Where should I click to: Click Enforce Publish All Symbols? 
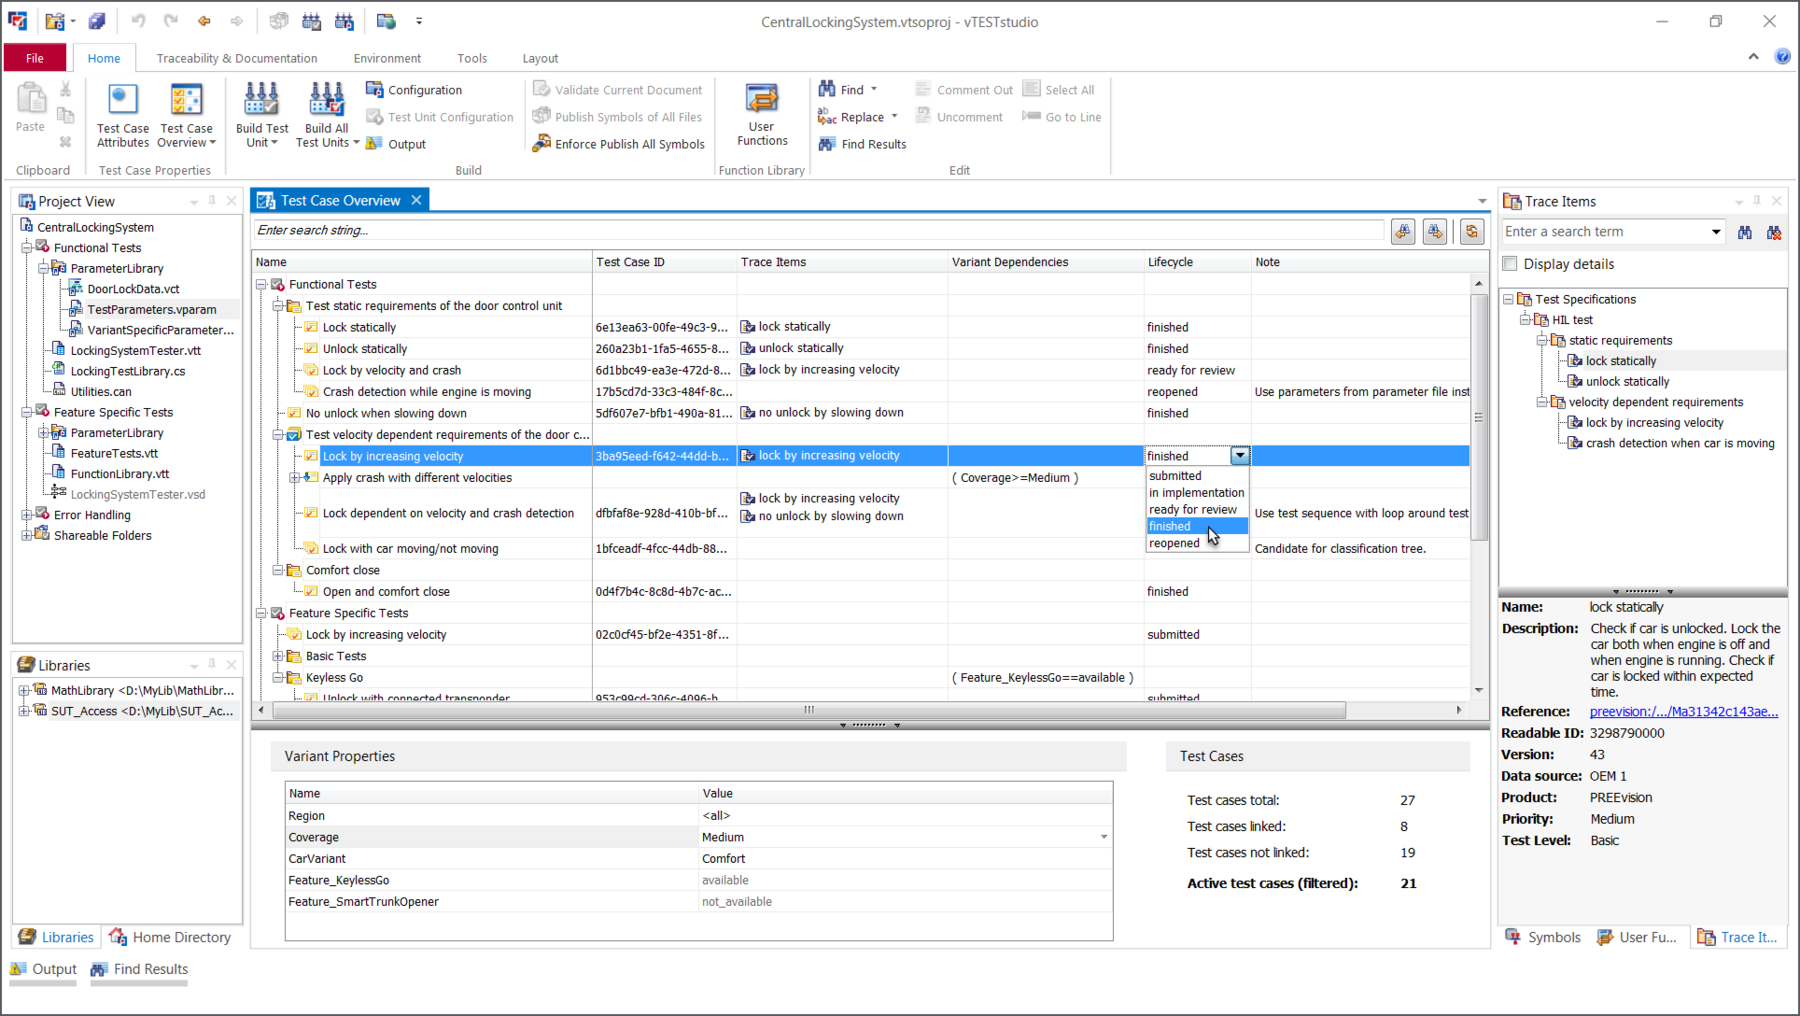point(619,144)
